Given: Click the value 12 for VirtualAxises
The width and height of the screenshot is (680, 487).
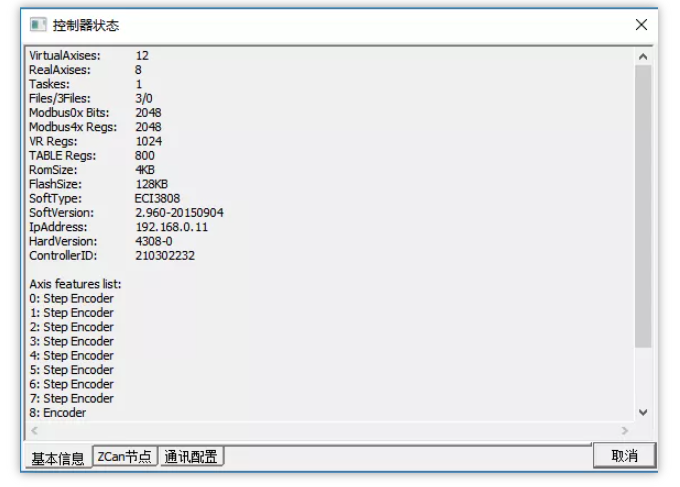Looking at the screenshot, I should click(142, 56).
